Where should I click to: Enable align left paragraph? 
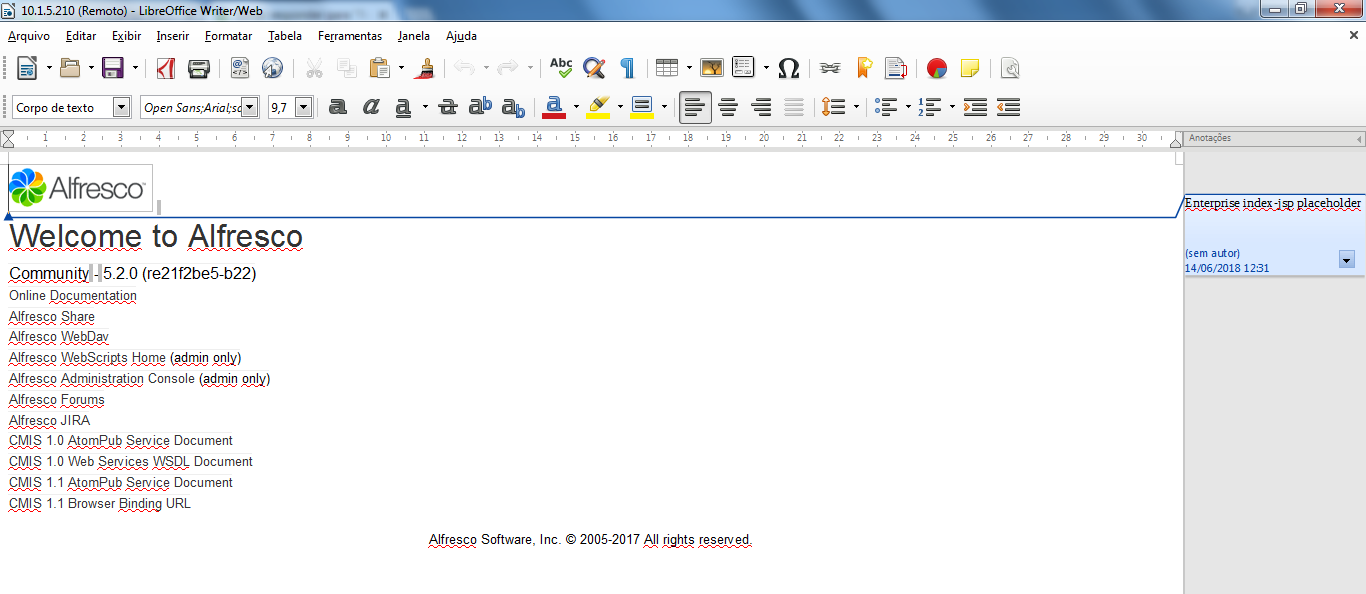[x=696, y=107]
